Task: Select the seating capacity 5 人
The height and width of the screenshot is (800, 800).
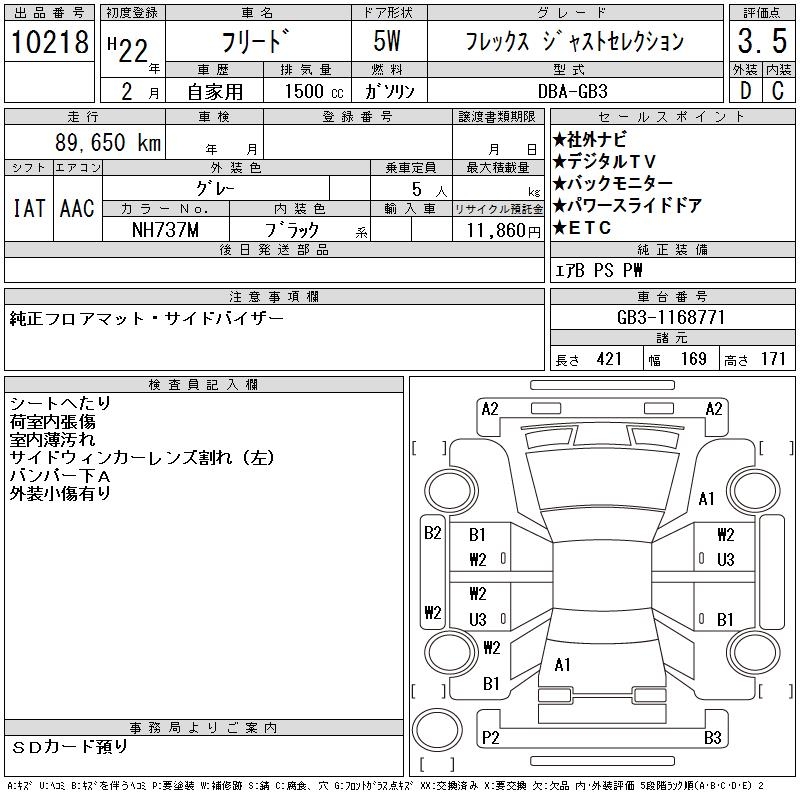Action: click(430, 190)
